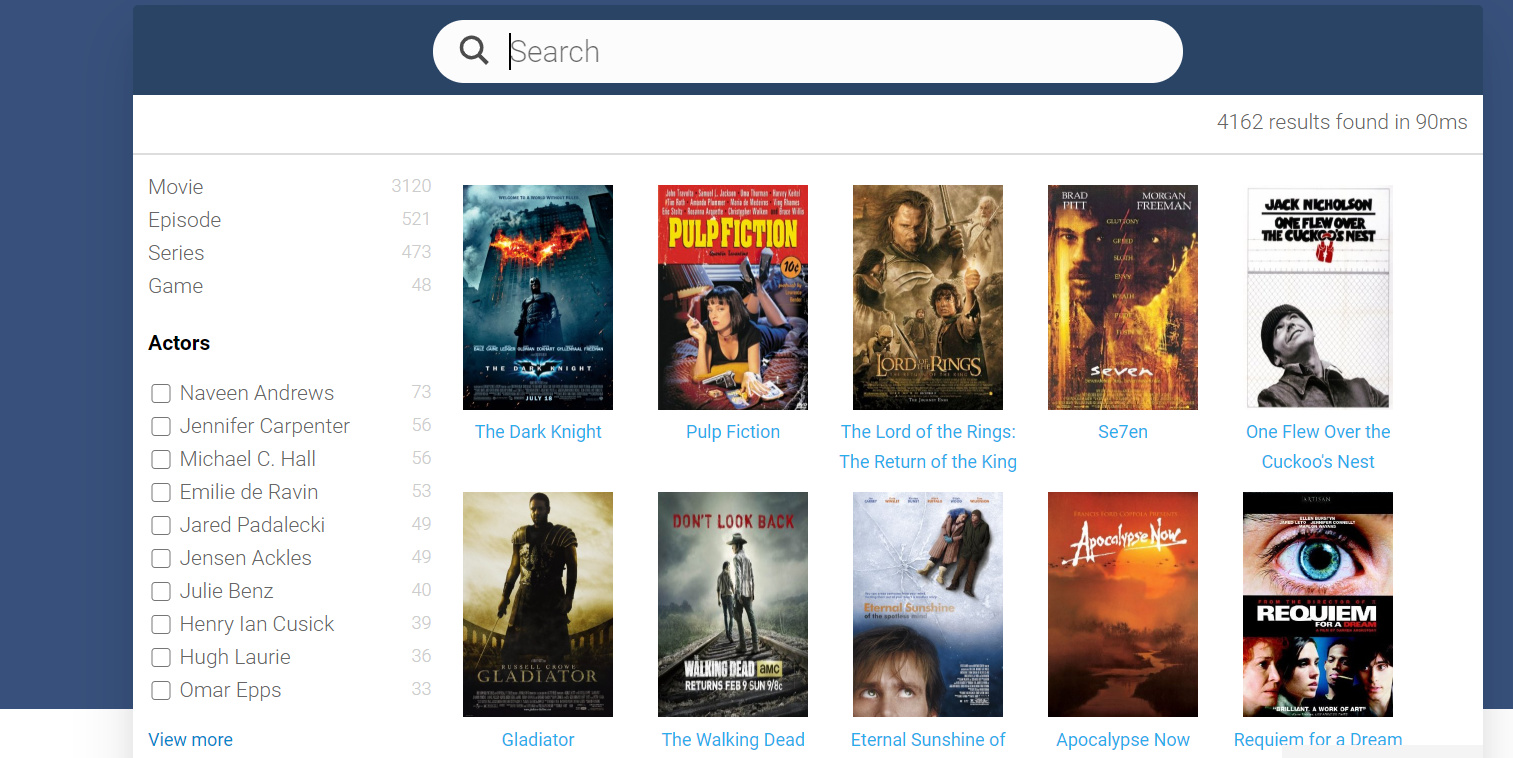Click the magnifying glass search icon
The width and height of the screenshot is (1513, 758).
click(474, 50)
